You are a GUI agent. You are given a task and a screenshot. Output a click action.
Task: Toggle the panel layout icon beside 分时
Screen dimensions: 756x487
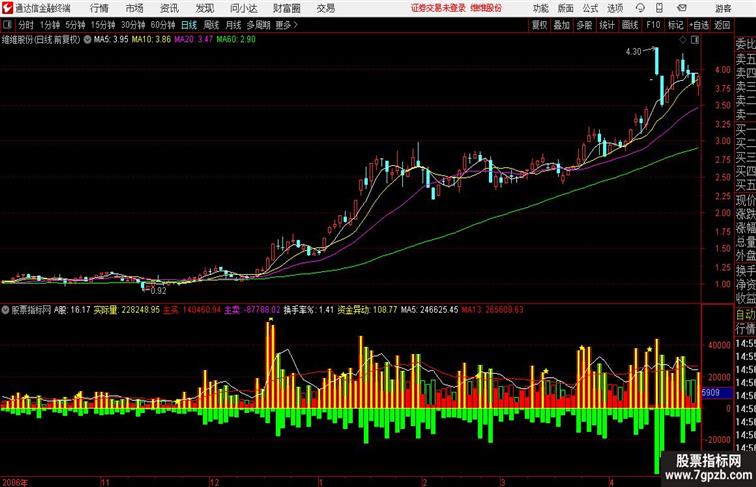pos(7,25)
